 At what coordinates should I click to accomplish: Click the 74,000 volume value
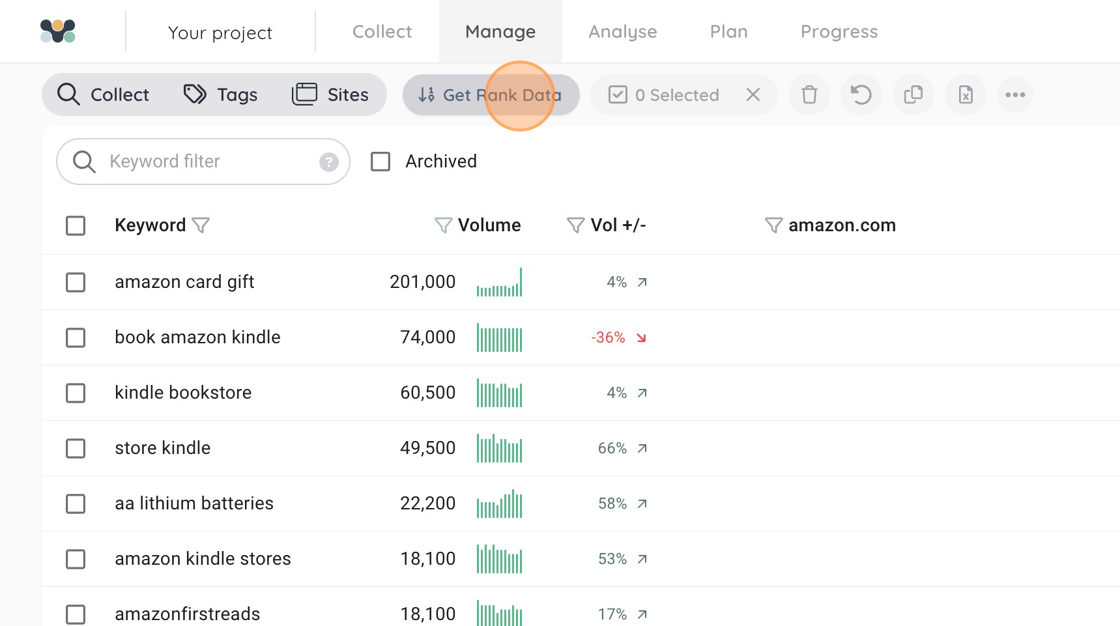[427, 337]
